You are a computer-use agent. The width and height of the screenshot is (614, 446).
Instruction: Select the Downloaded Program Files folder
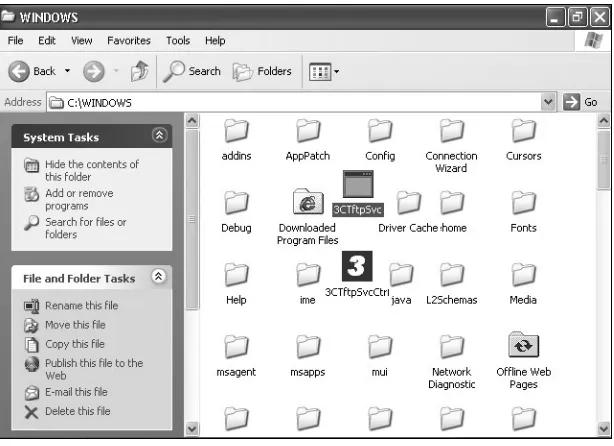(308, 217)
